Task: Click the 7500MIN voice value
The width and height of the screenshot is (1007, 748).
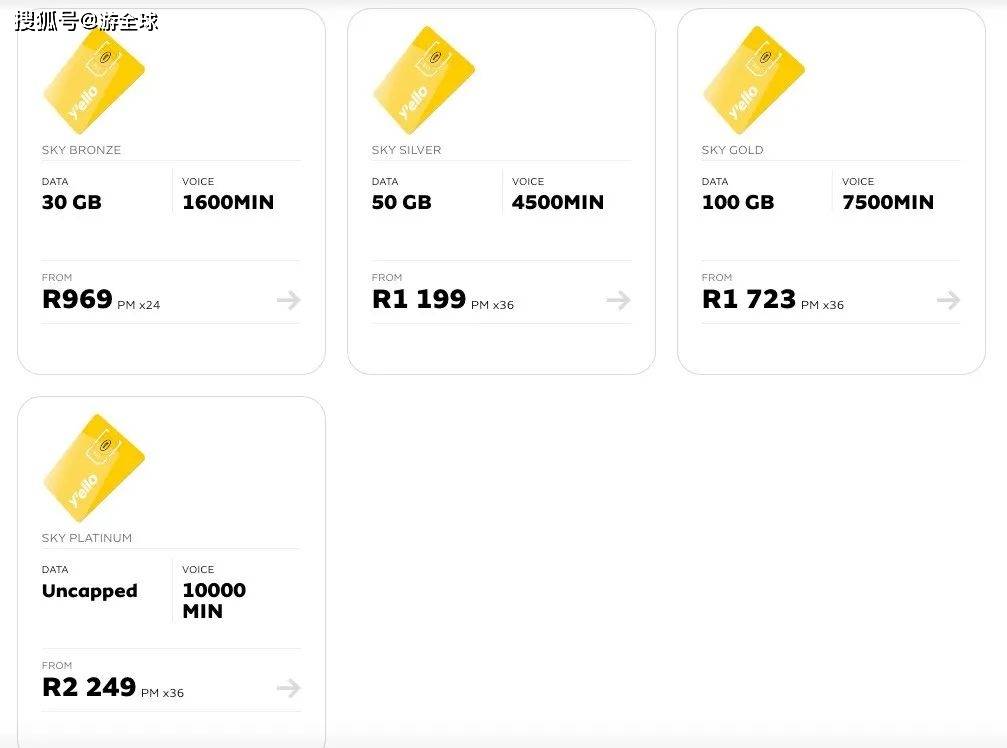Action: click(x=888, y=202)
